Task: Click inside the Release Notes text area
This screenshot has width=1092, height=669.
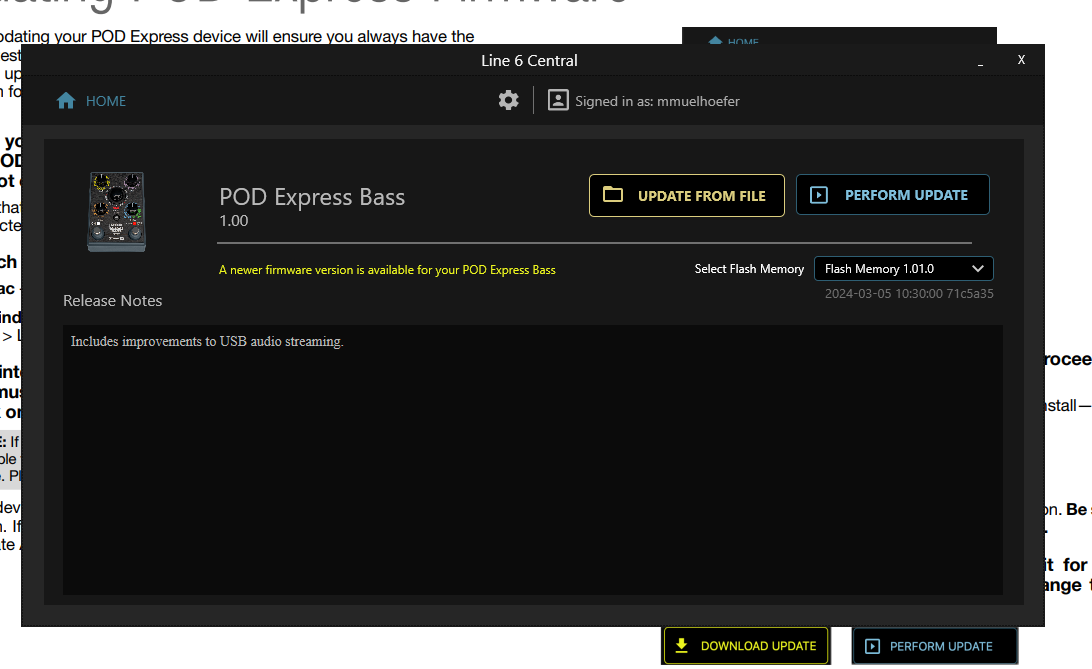Action: tap(532, 460)
